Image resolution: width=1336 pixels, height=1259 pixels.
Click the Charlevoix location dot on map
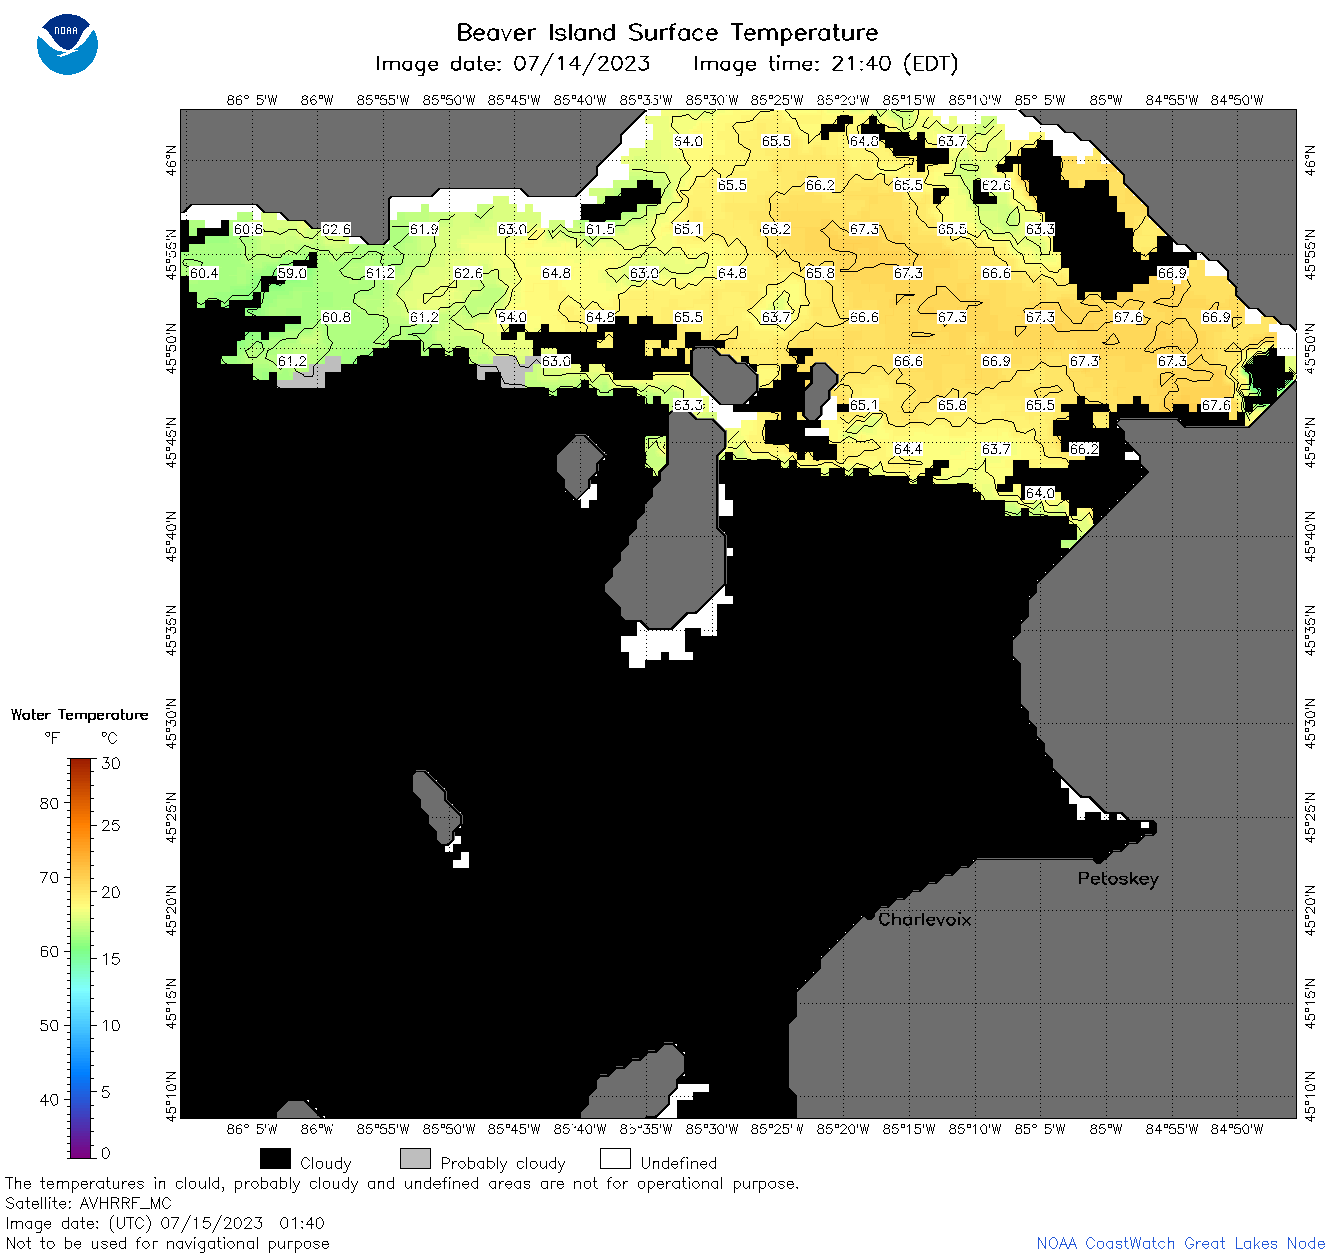click(869, 914)
